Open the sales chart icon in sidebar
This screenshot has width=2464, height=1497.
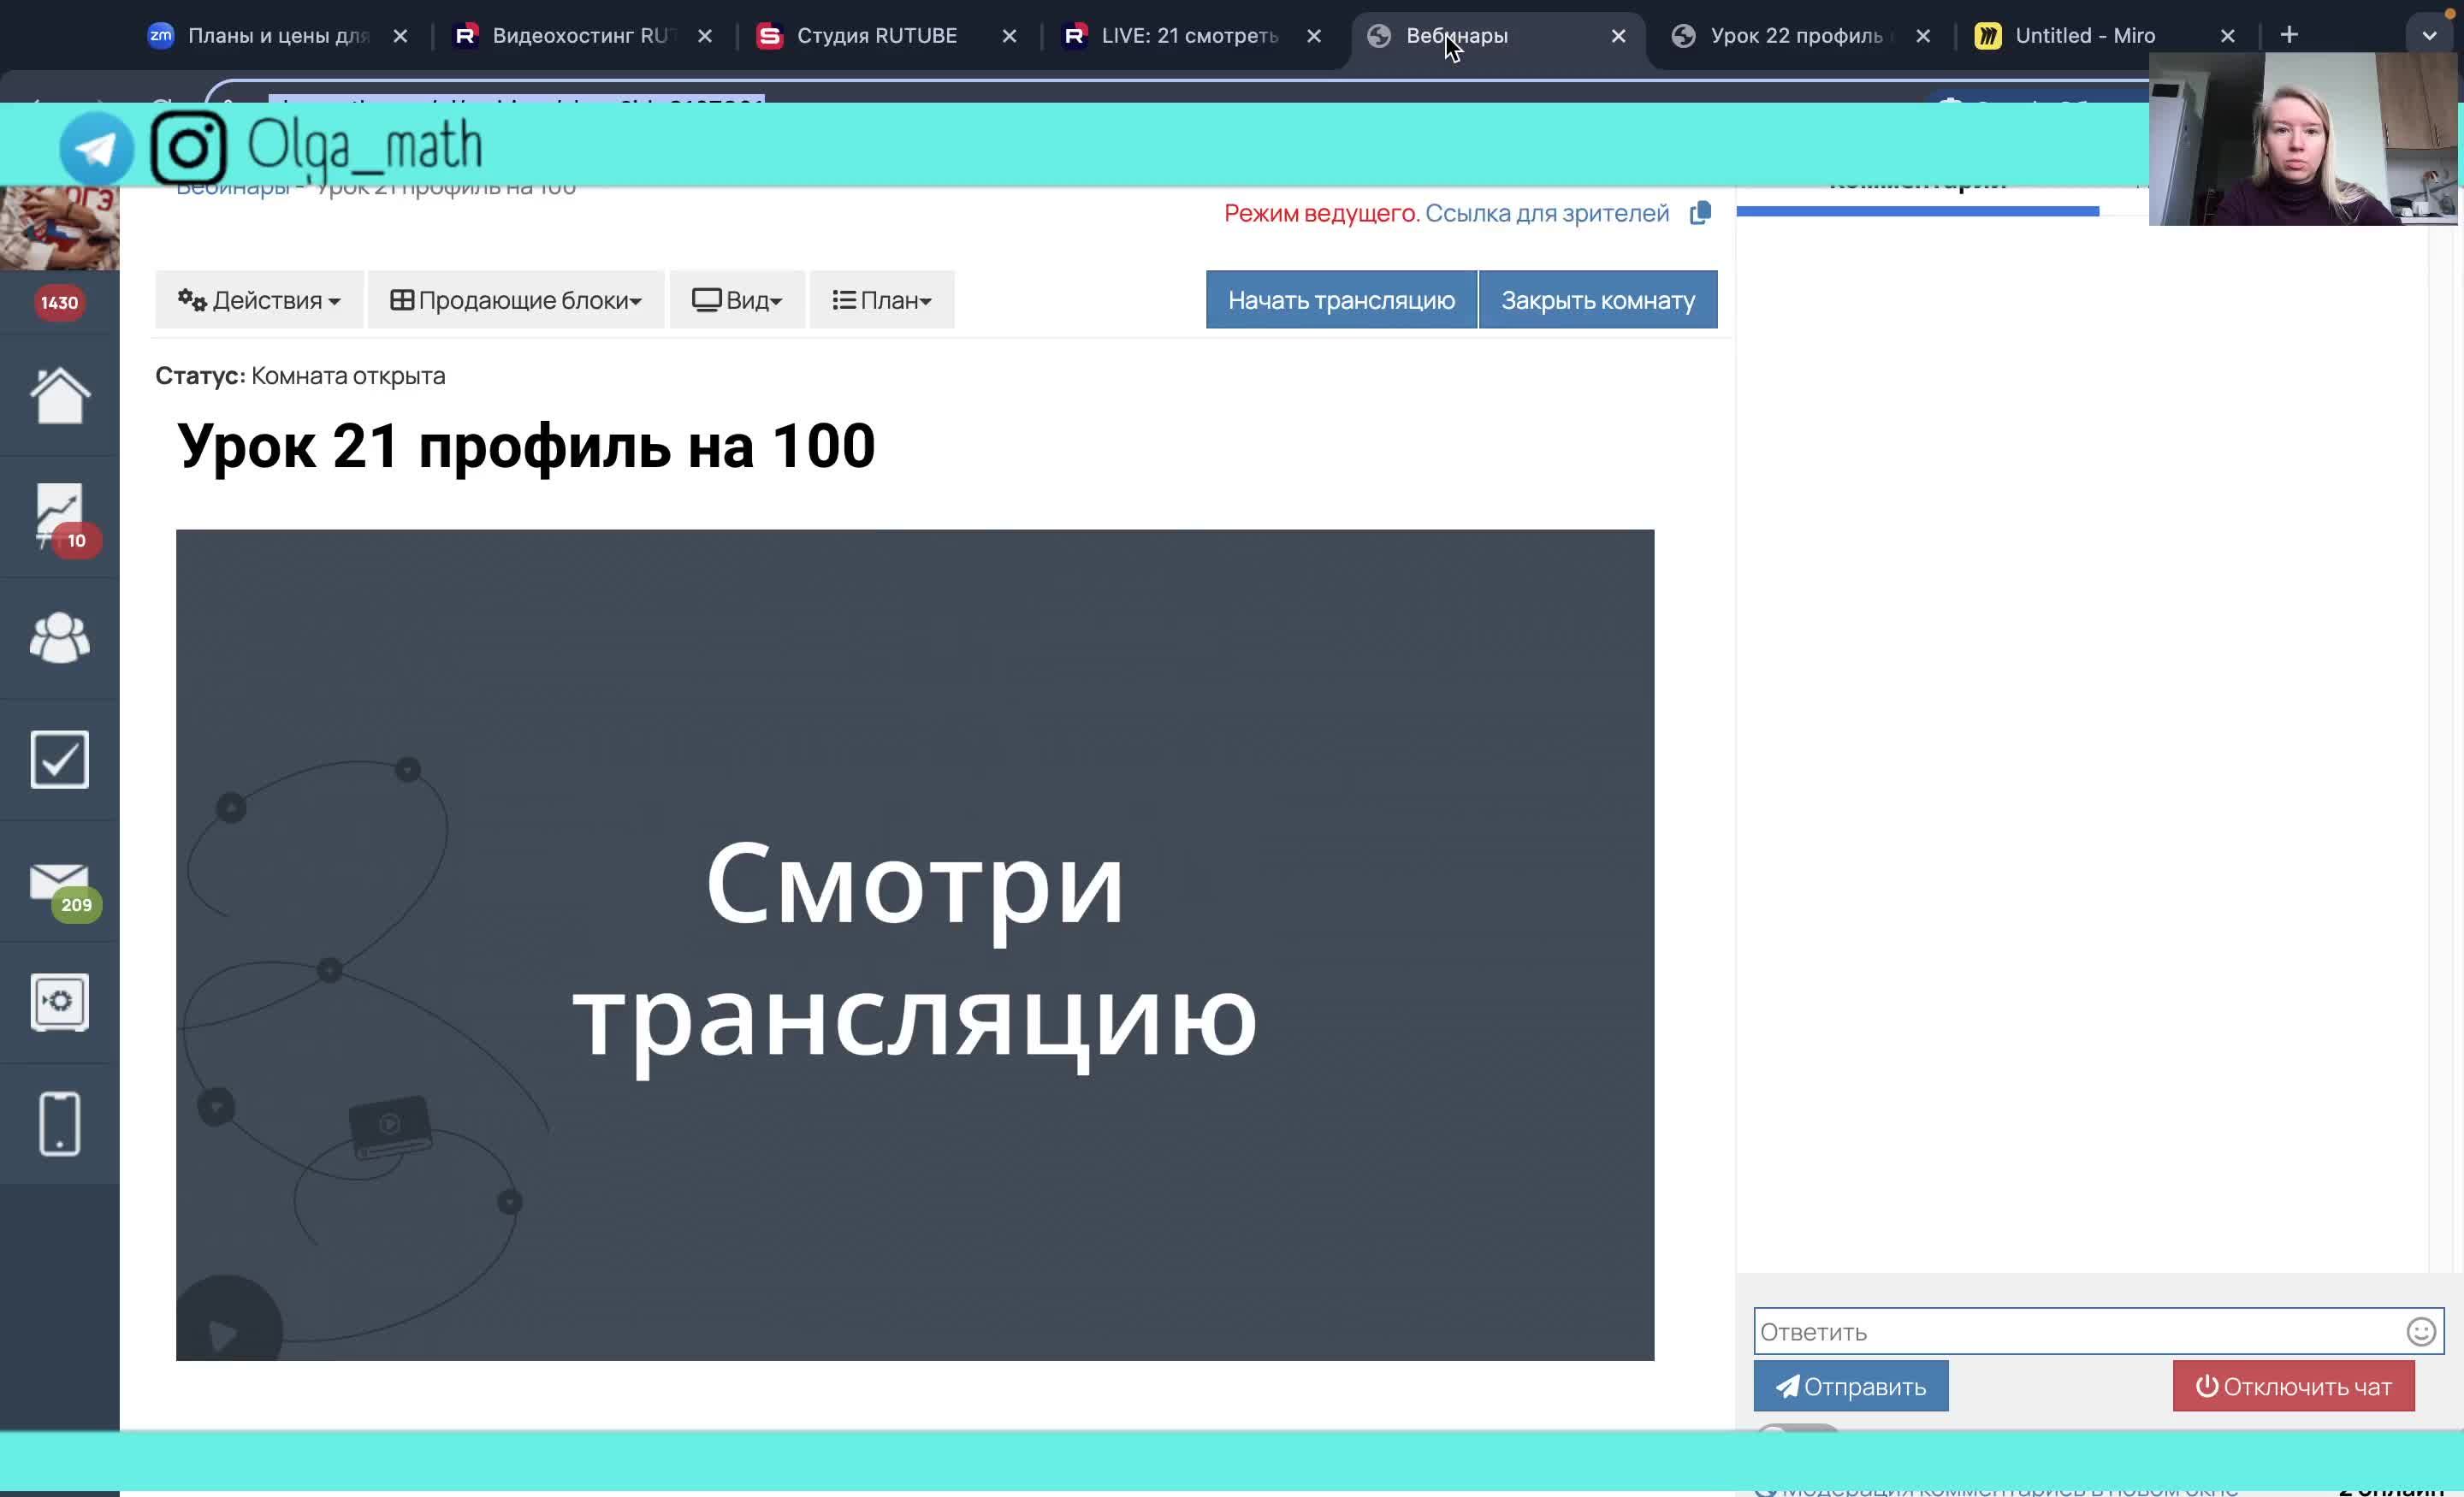(x=59, y=515)
